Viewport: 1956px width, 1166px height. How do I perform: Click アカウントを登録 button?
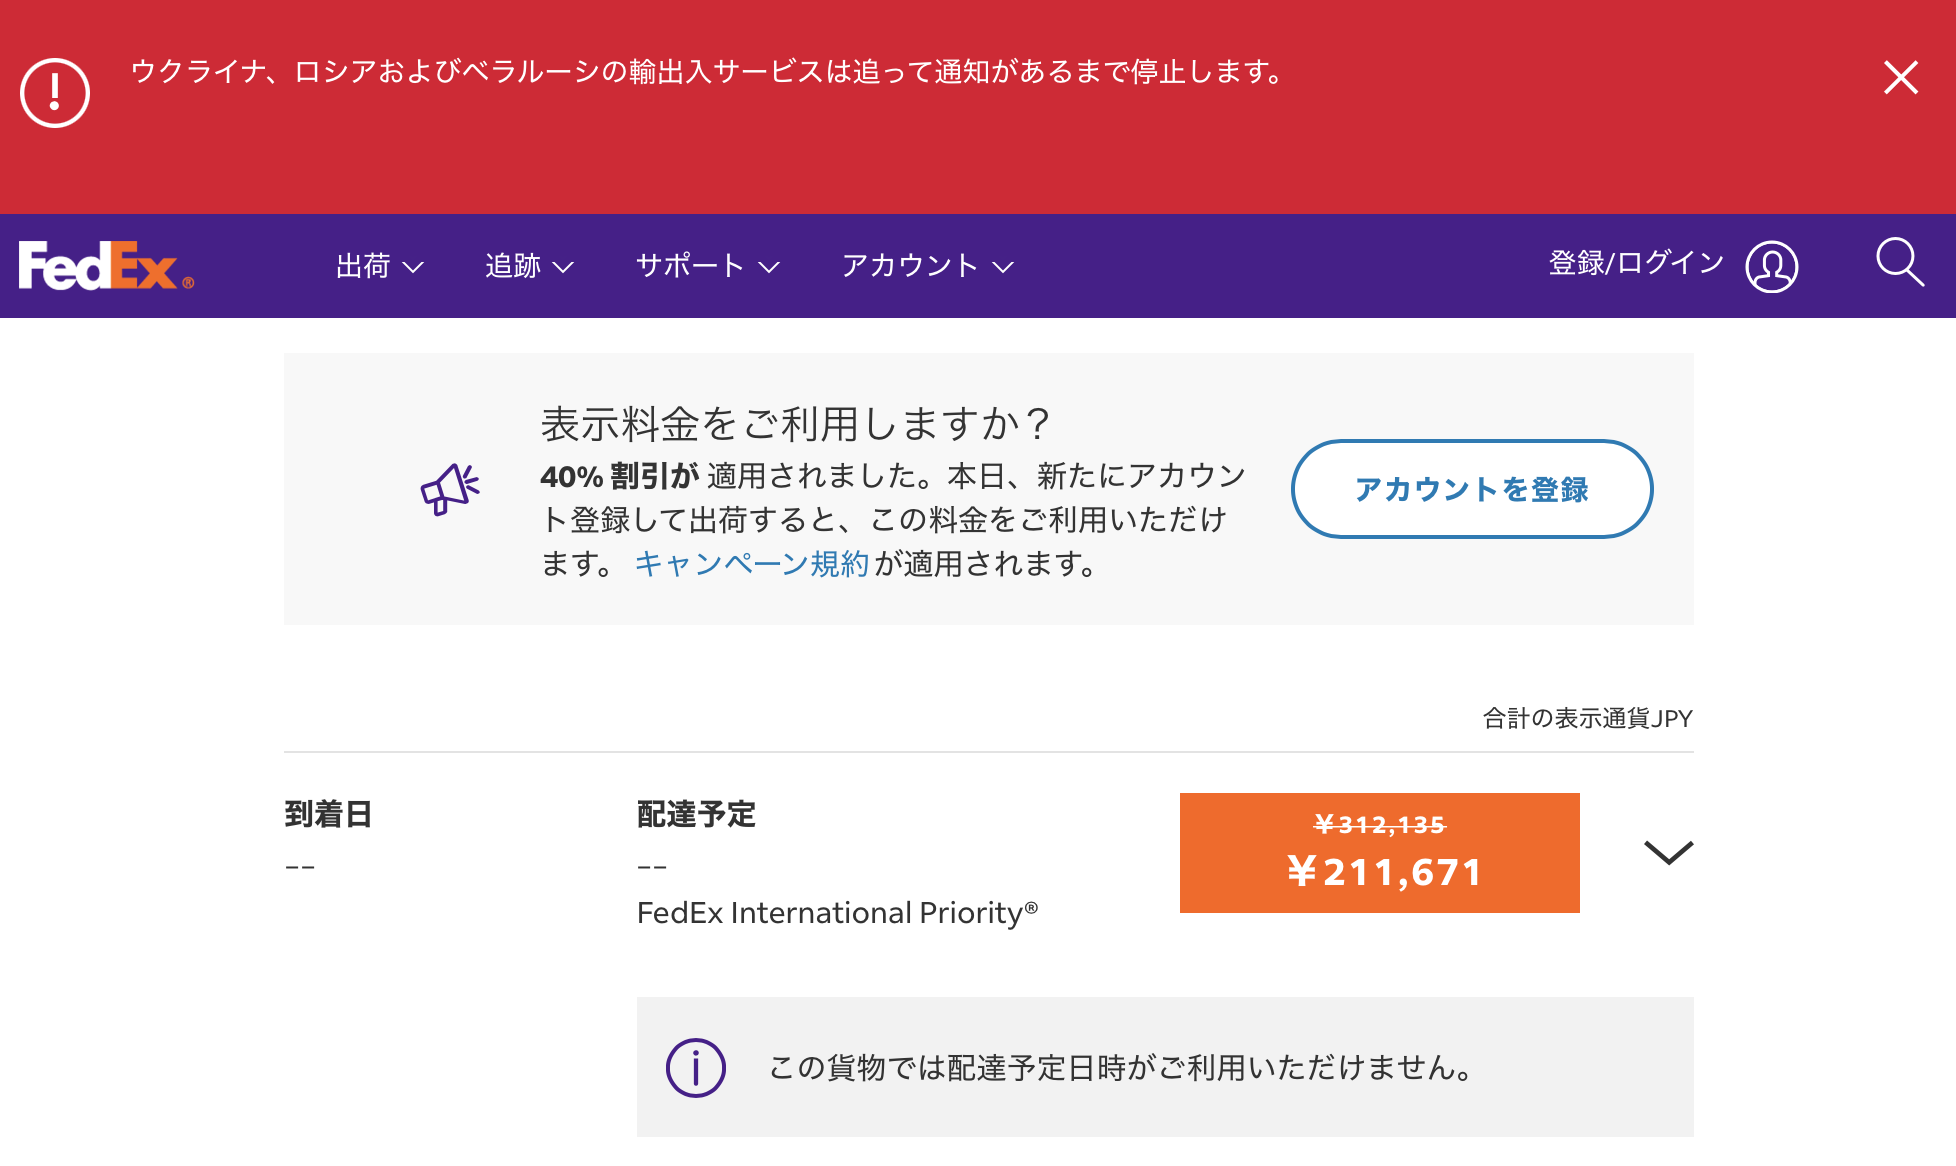coord(1472,489)
